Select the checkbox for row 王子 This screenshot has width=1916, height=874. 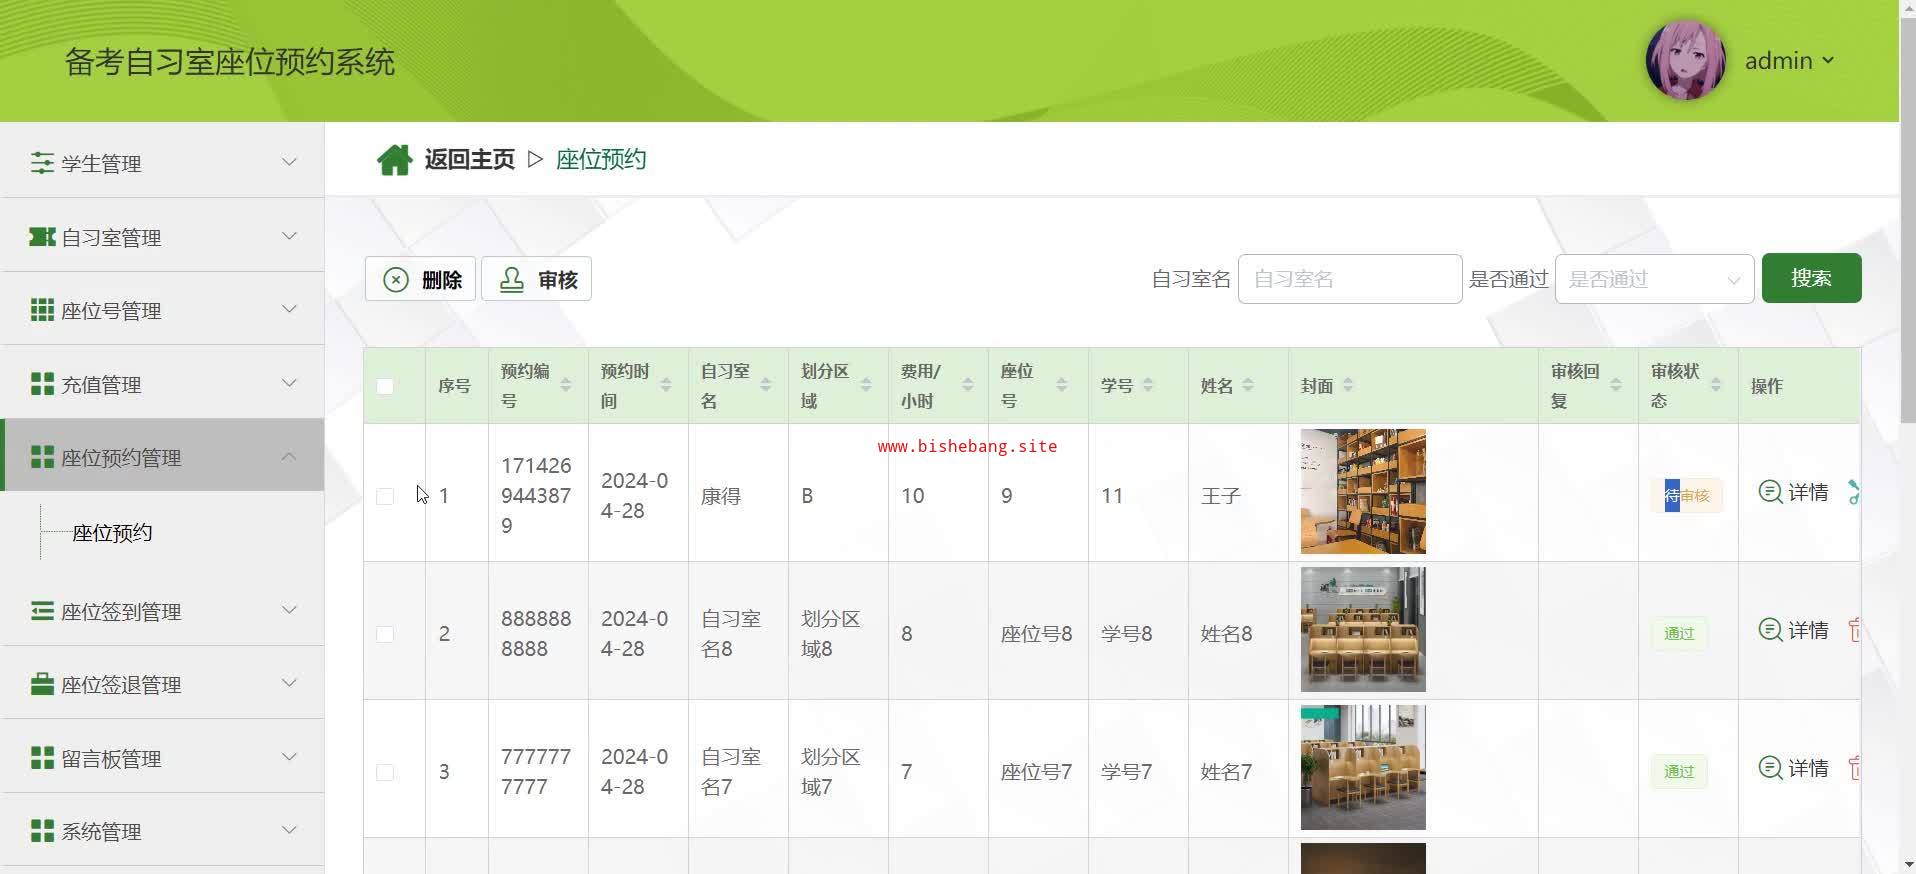click(385, 496)
